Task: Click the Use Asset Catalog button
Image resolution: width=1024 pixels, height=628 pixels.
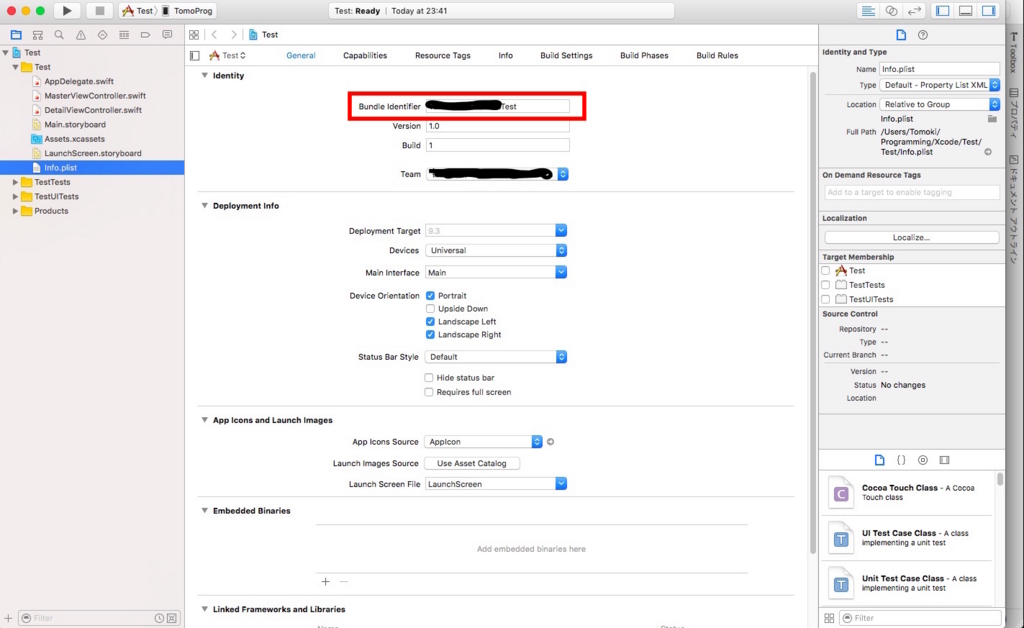Action: (472, 463)
